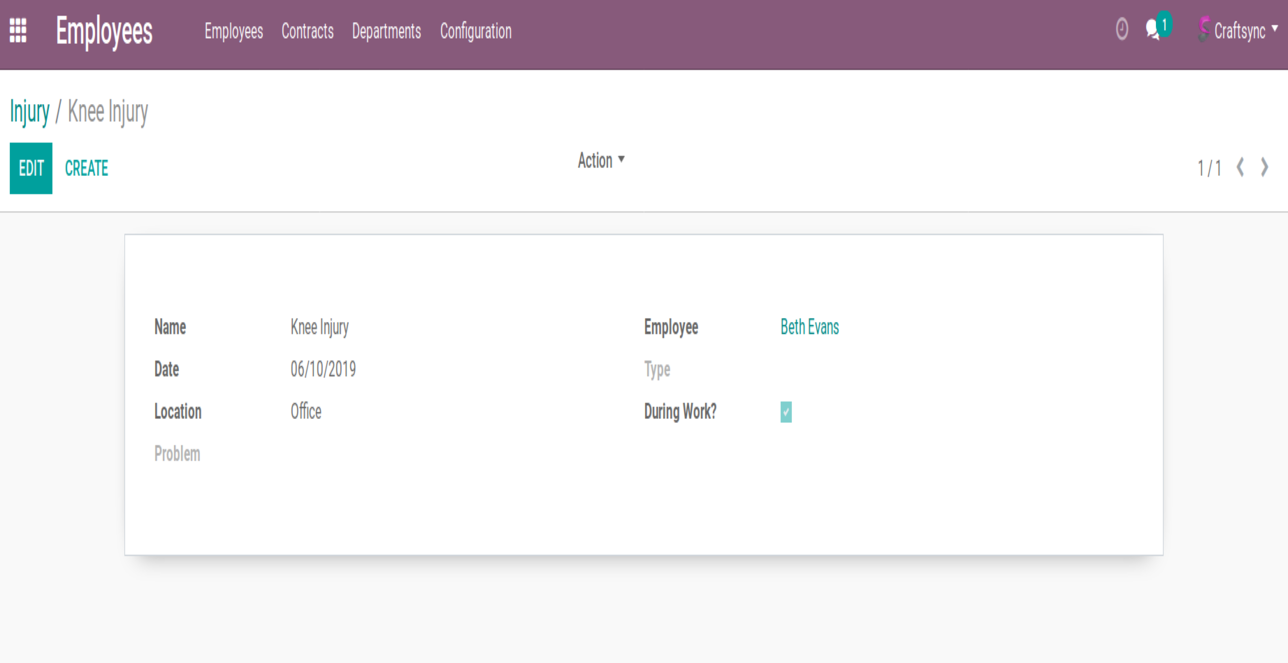The width and height of the screenshot is (1288, 663).
Task: Go to the next record arrow
Action: (x=1265, y=167)
